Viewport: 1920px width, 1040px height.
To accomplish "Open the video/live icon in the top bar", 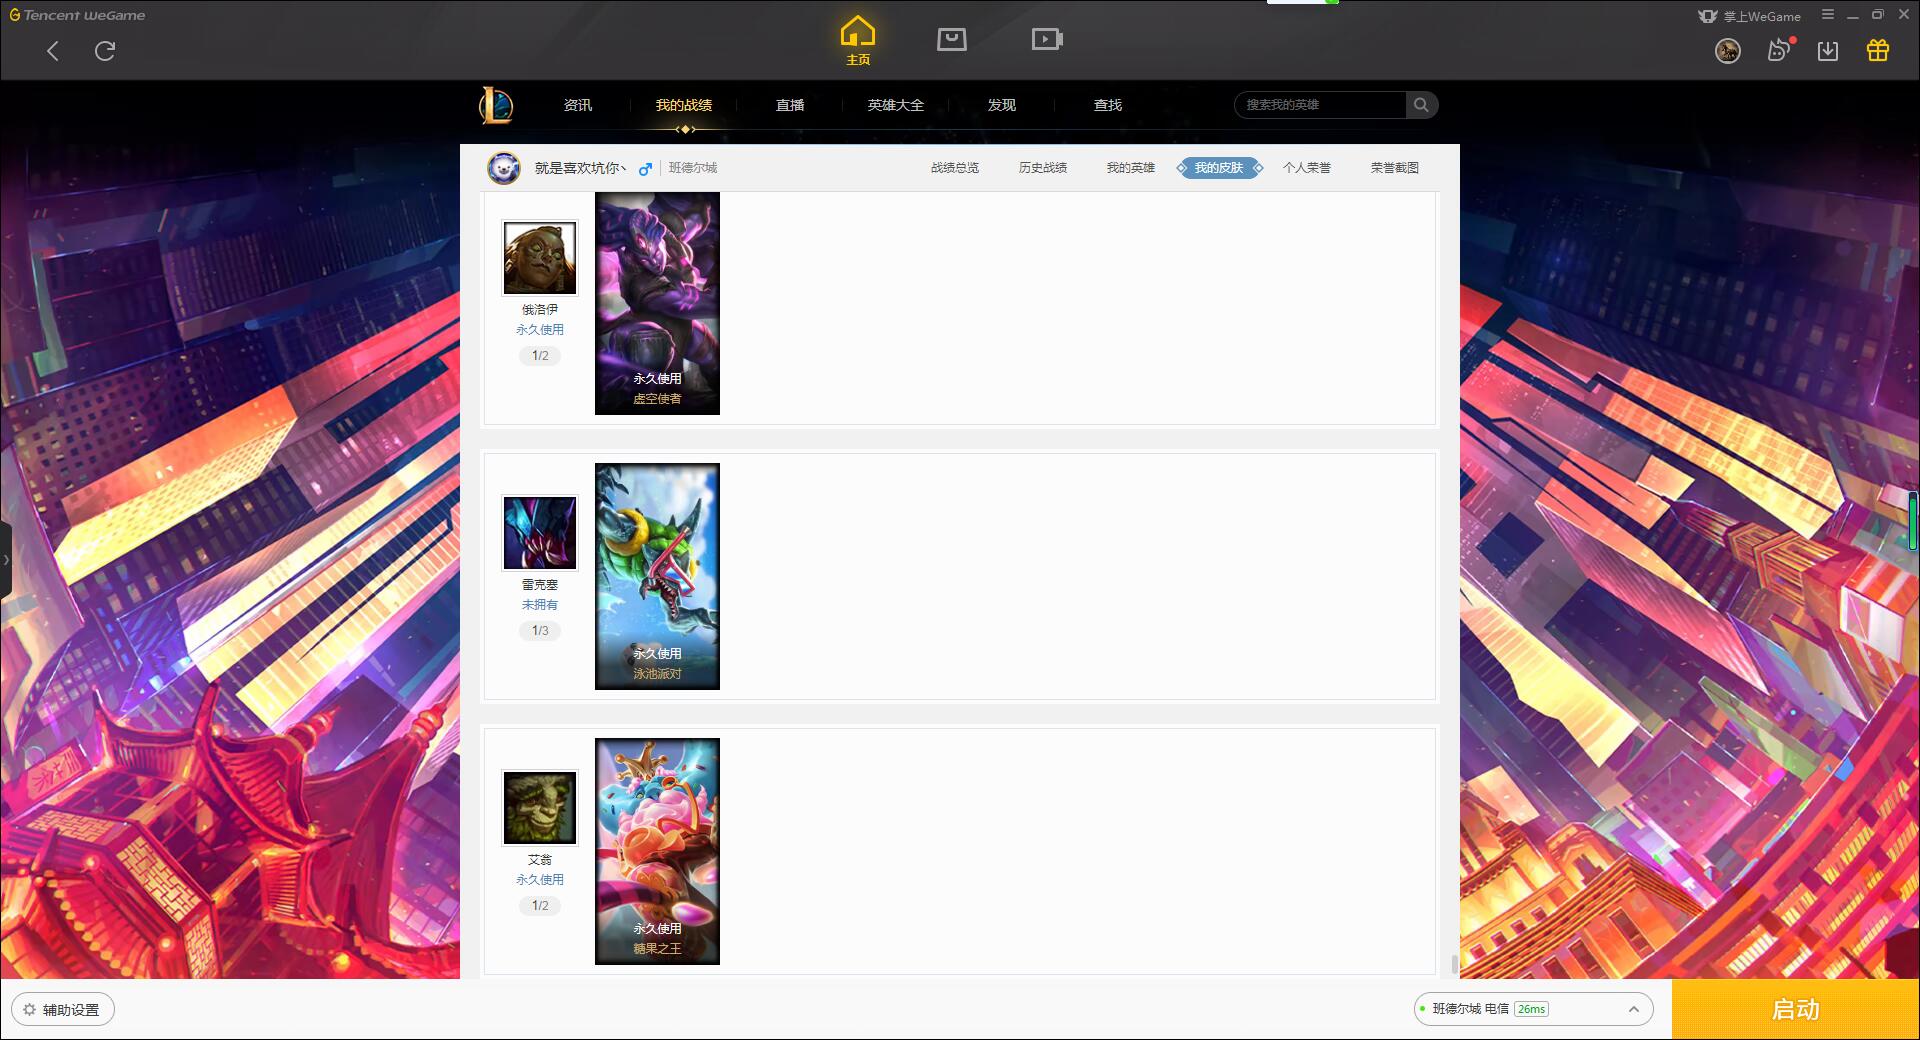I will 1047,39.
